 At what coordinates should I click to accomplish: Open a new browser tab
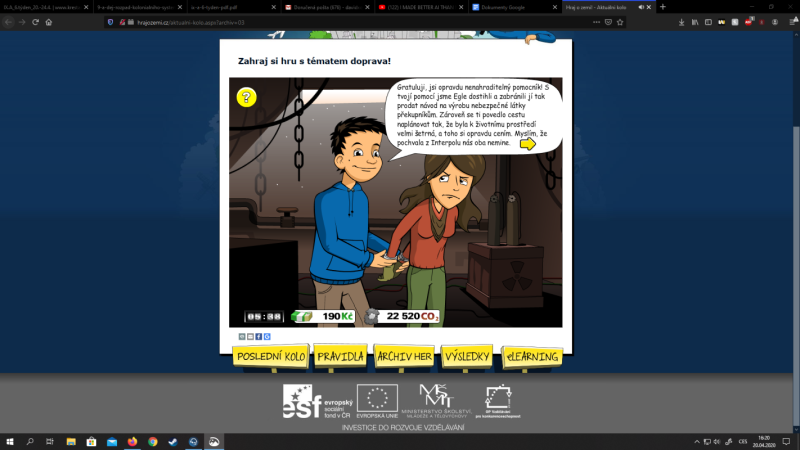663,7
